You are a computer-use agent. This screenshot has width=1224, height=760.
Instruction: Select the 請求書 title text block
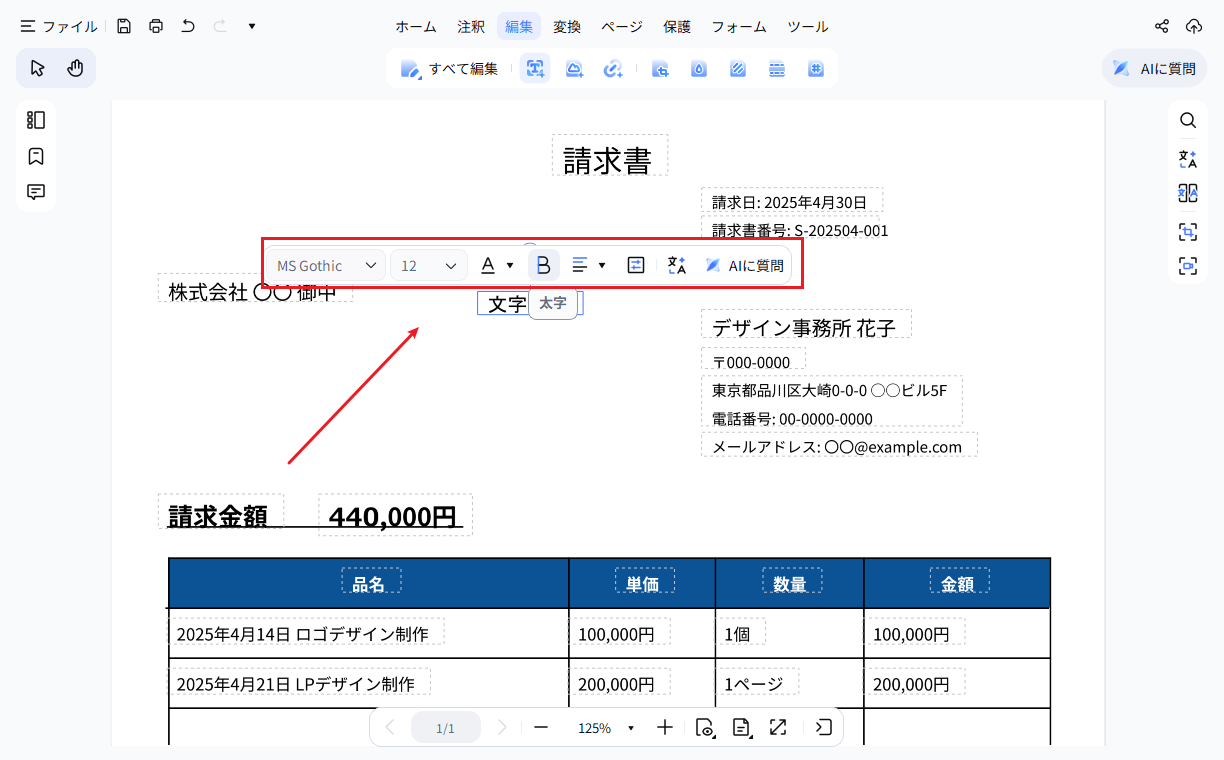(x=609, y=156)
